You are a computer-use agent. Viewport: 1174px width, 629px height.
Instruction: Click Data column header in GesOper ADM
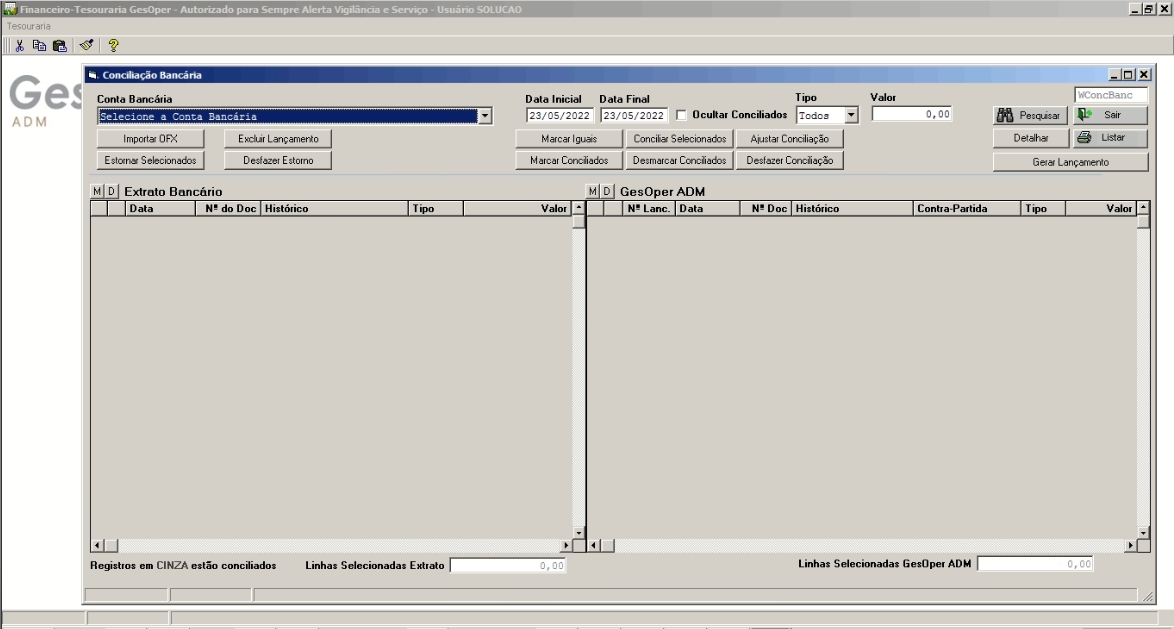click(708, 208)
